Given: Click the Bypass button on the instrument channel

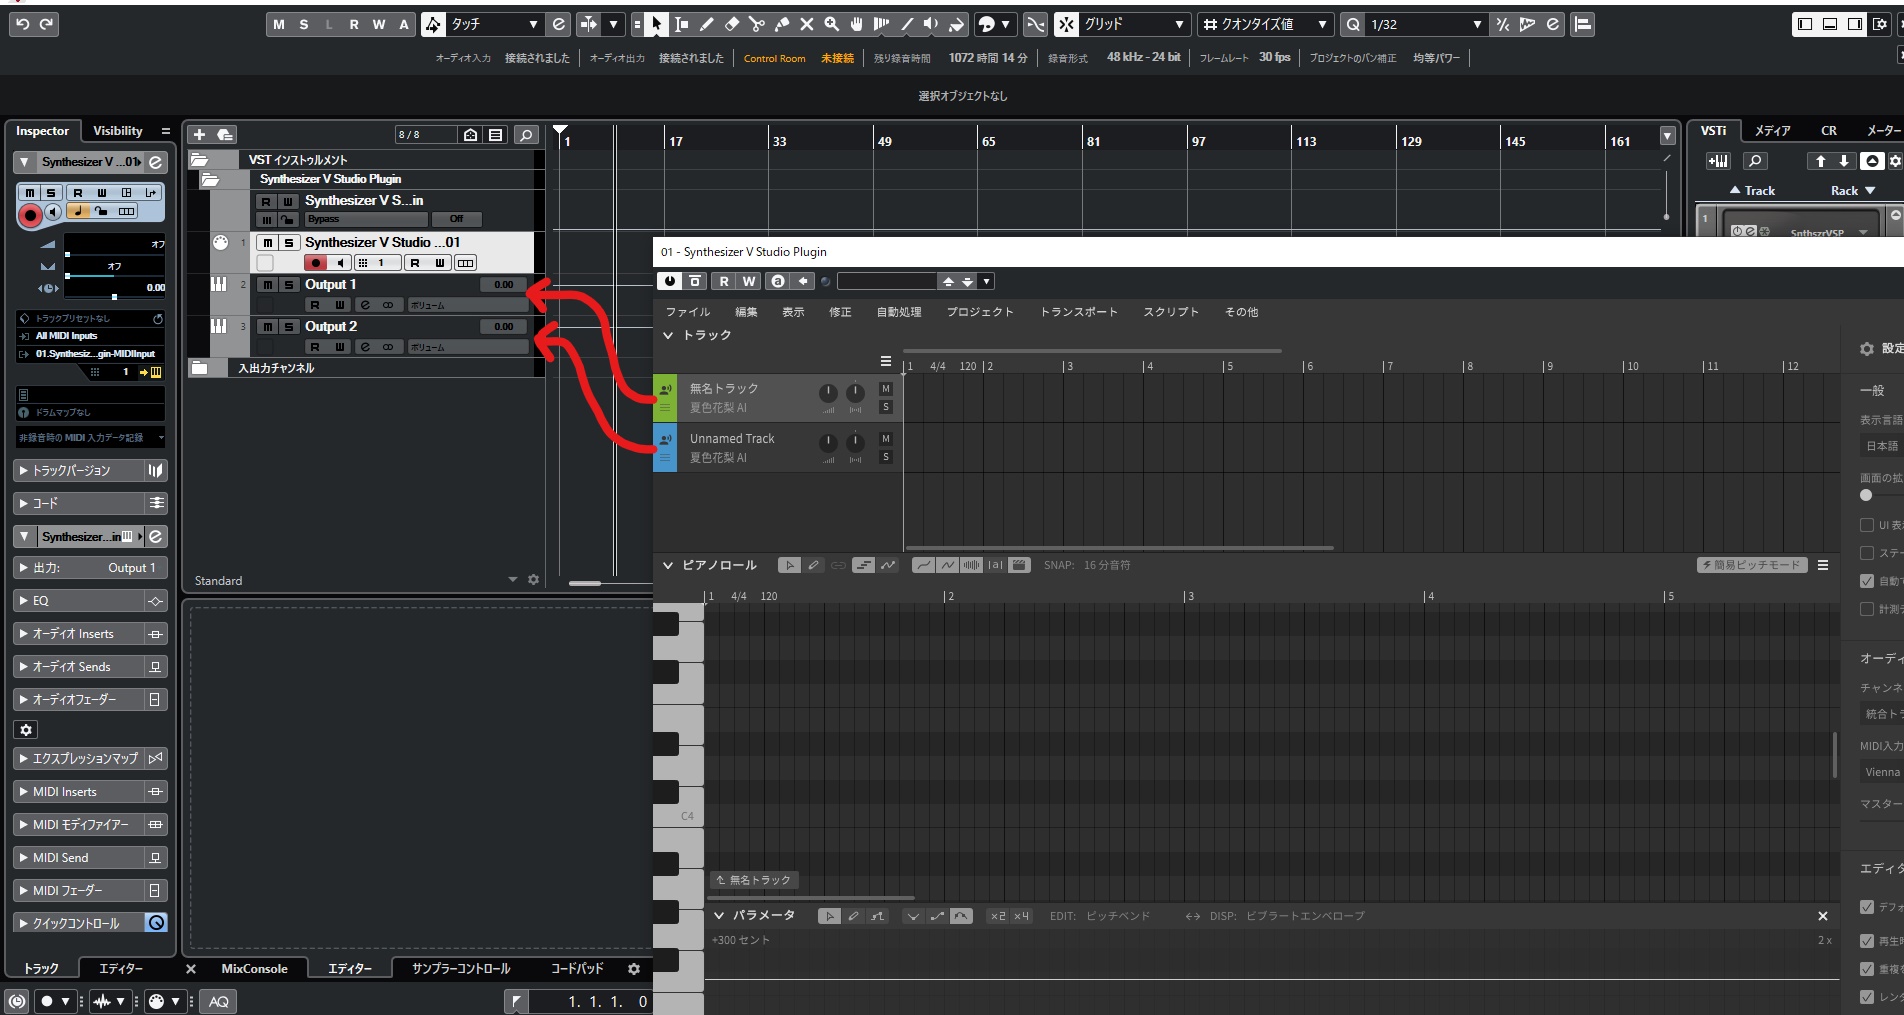Looking at the screenshot, I should pyautogui.click(x=364, y=219).
